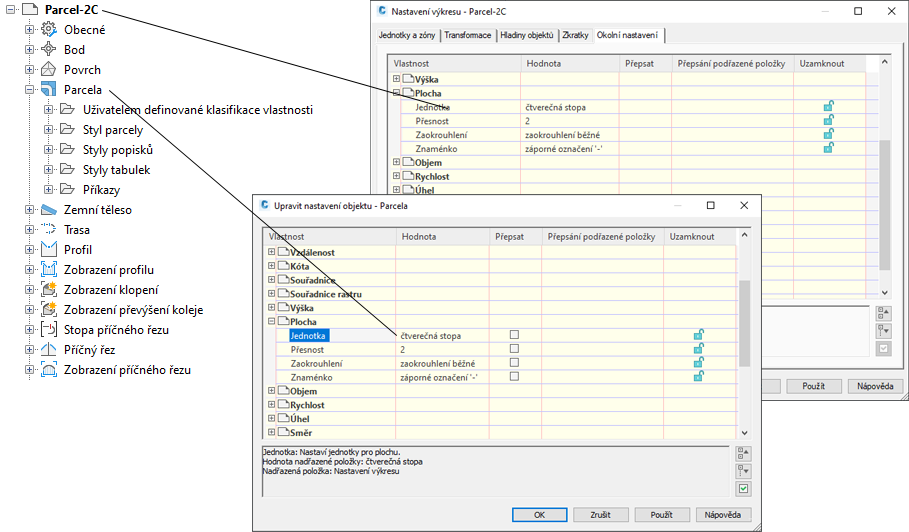Expand Výška group in Nastavení výkresu window
This screenshot has width=909, height=532.
(x=397, y=79)
